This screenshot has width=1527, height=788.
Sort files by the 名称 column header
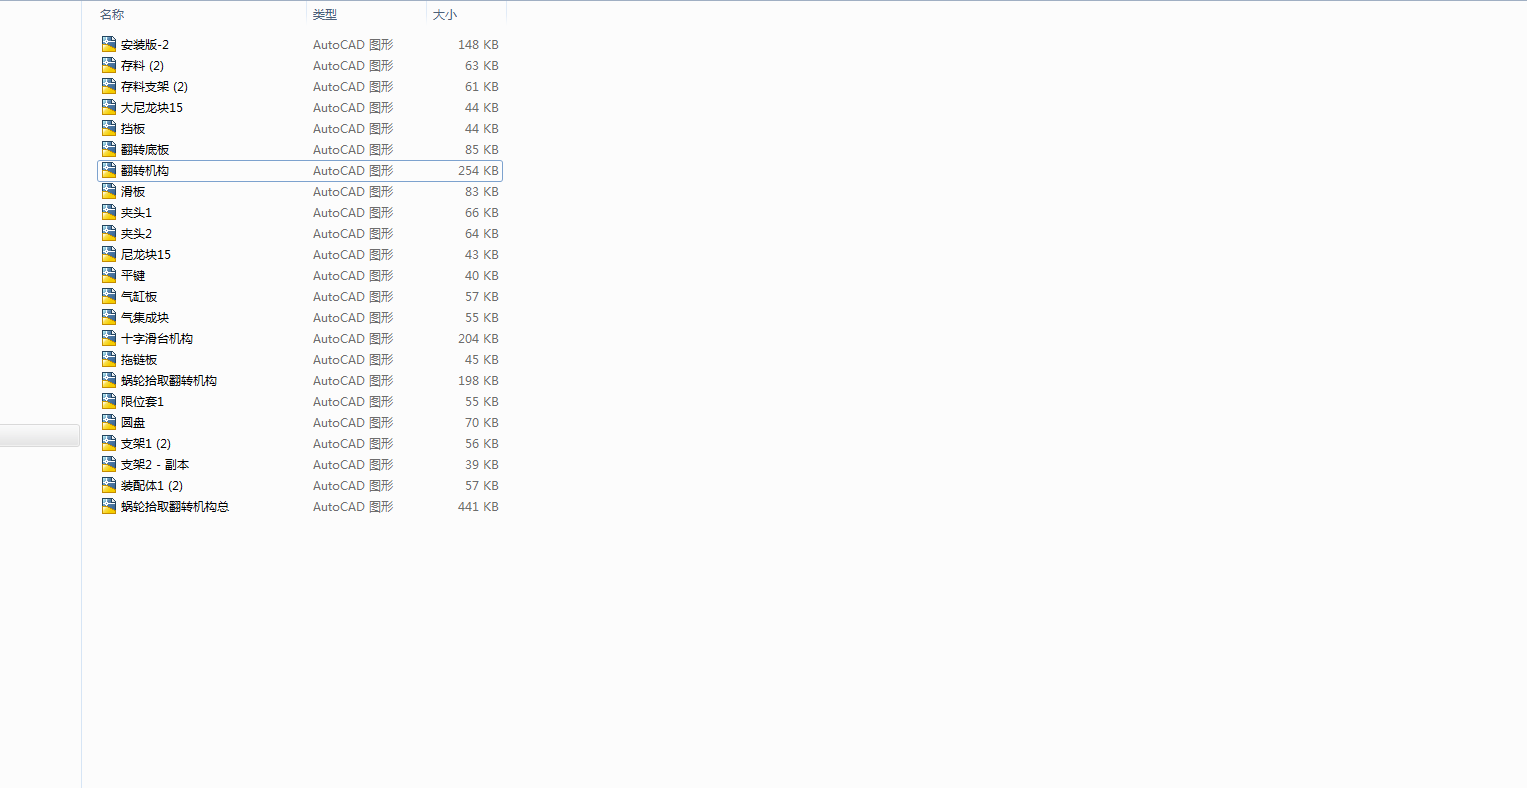click(x=112, y=14)
